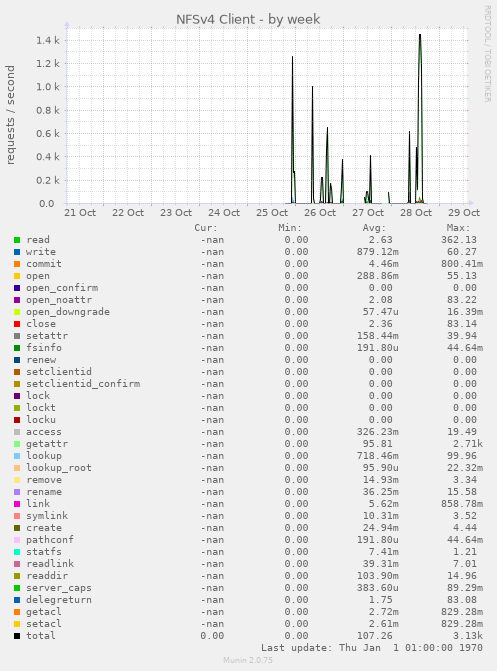Click the access legend label
Screen dimensions: 497x671
[44, 432]
